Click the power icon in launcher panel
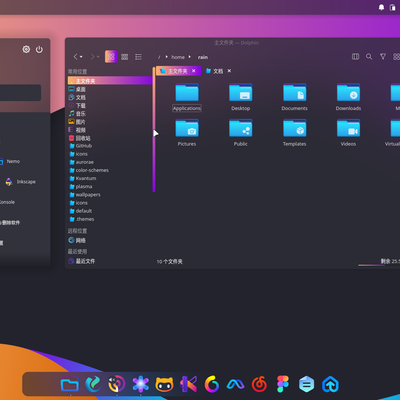Image resolution: width=400 pixels, height=400 pixels. tap(39, 49)
